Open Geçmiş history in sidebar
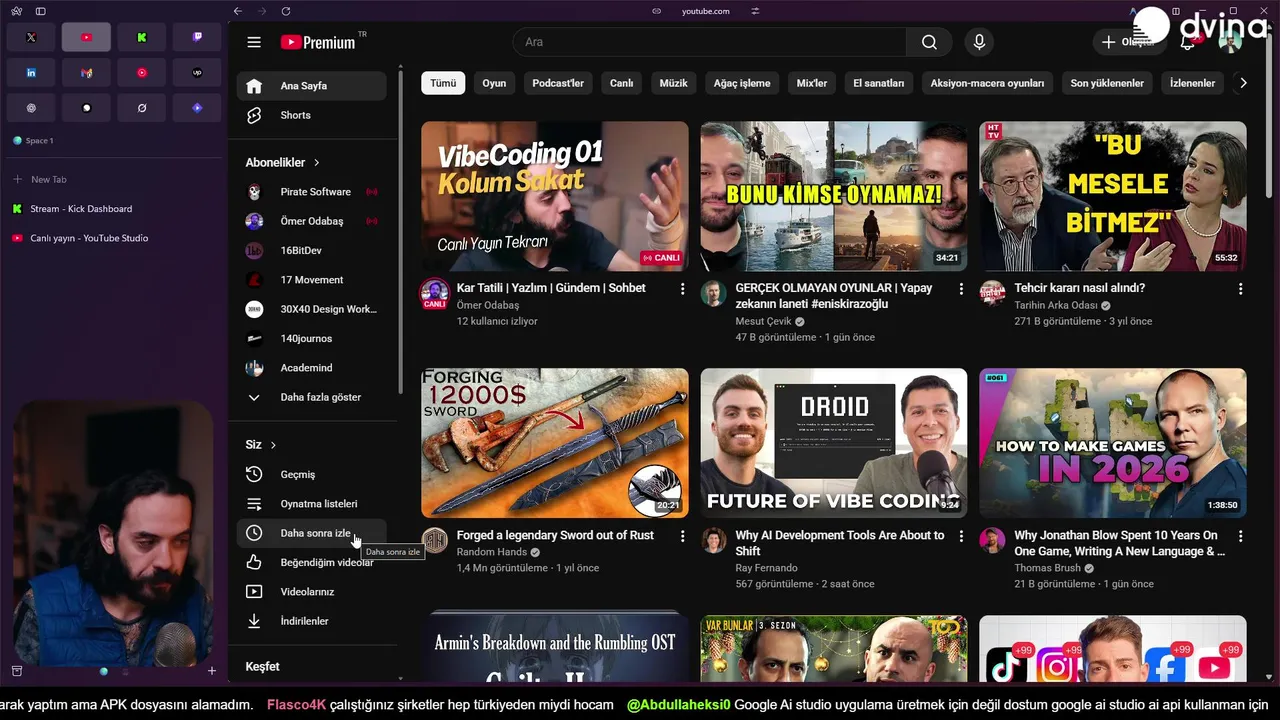The height and width of the screenshot is (720, 1280). (311, 474)
